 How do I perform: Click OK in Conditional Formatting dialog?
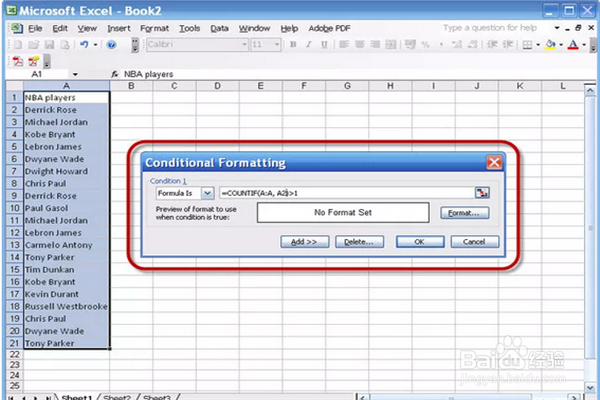(x=420, y=242)
